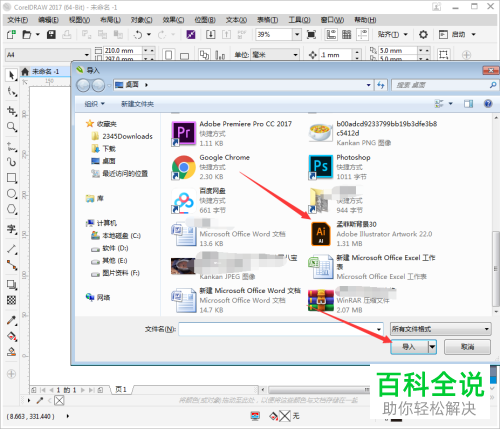The width and height of the screenshot is (500, 429).
Task: Click the Import icon in toolbar
Action: tap(210, 34)
